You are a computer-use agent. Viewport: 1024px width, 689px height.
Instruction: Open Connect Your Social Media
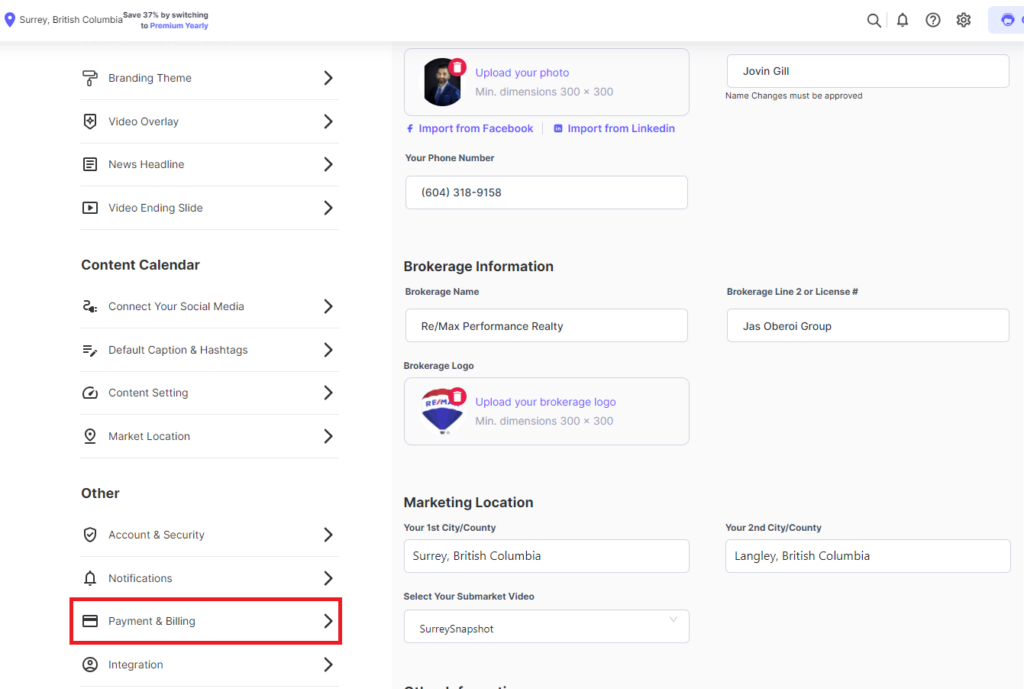tap(176, 307)
